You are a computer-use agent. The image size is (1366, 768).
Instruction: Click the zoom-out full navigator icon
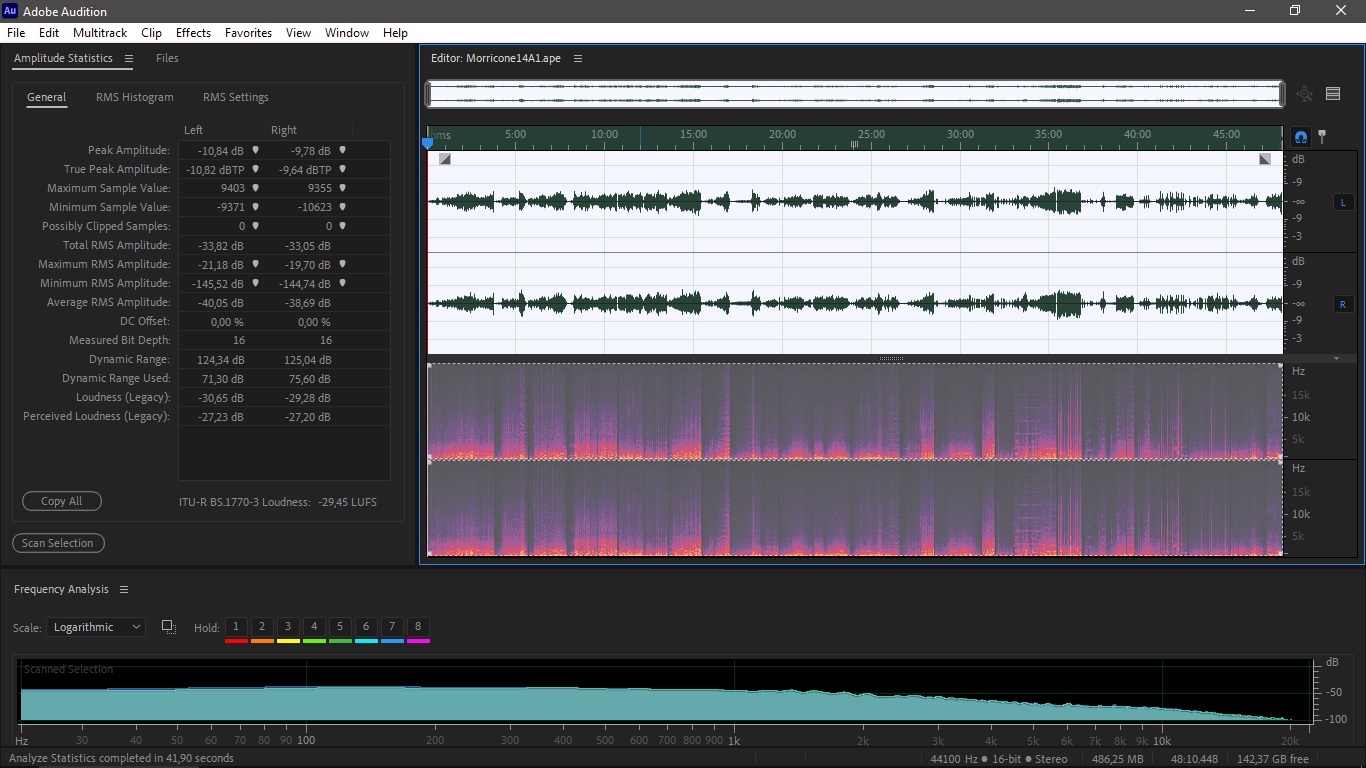[1304, 94]
